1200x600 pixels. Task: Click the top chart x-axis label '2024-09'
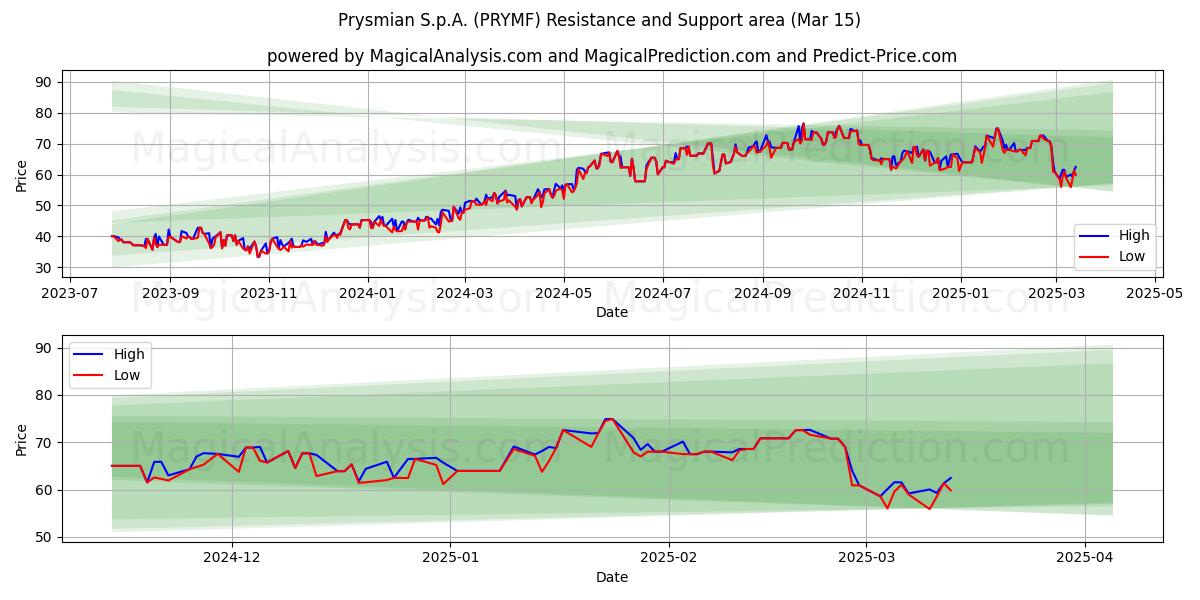coord(762,294)
